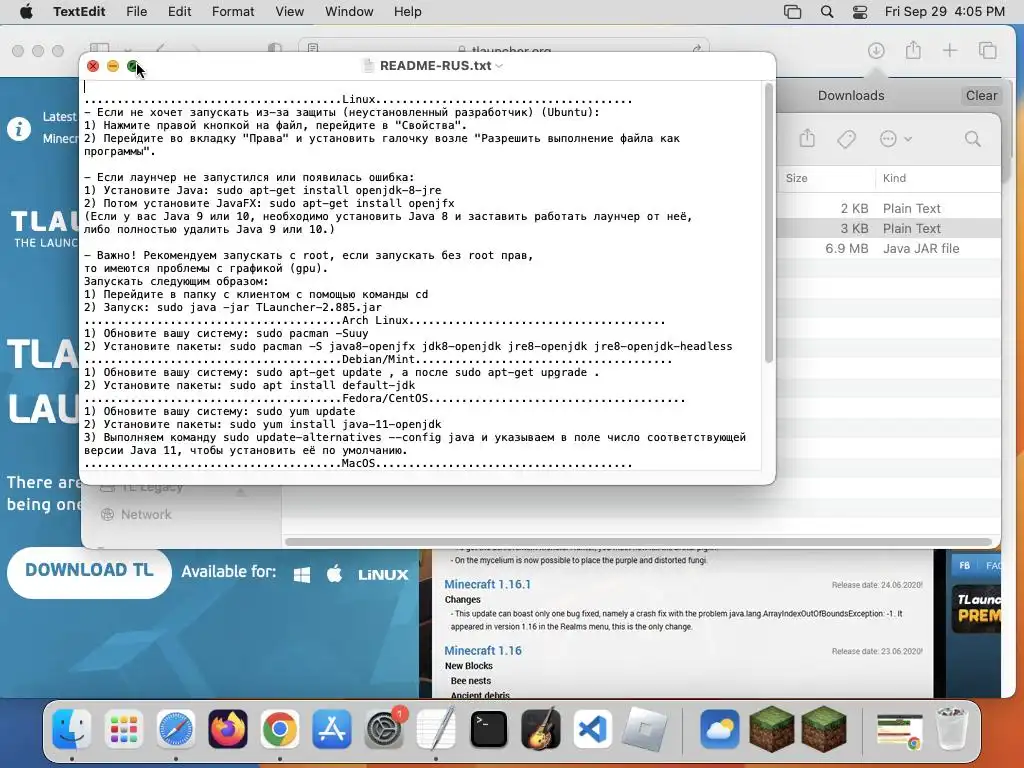The height and width of the screenshot is (768, 1024).
Task: Click the Windows platform icon on the page
Action: 302,575
